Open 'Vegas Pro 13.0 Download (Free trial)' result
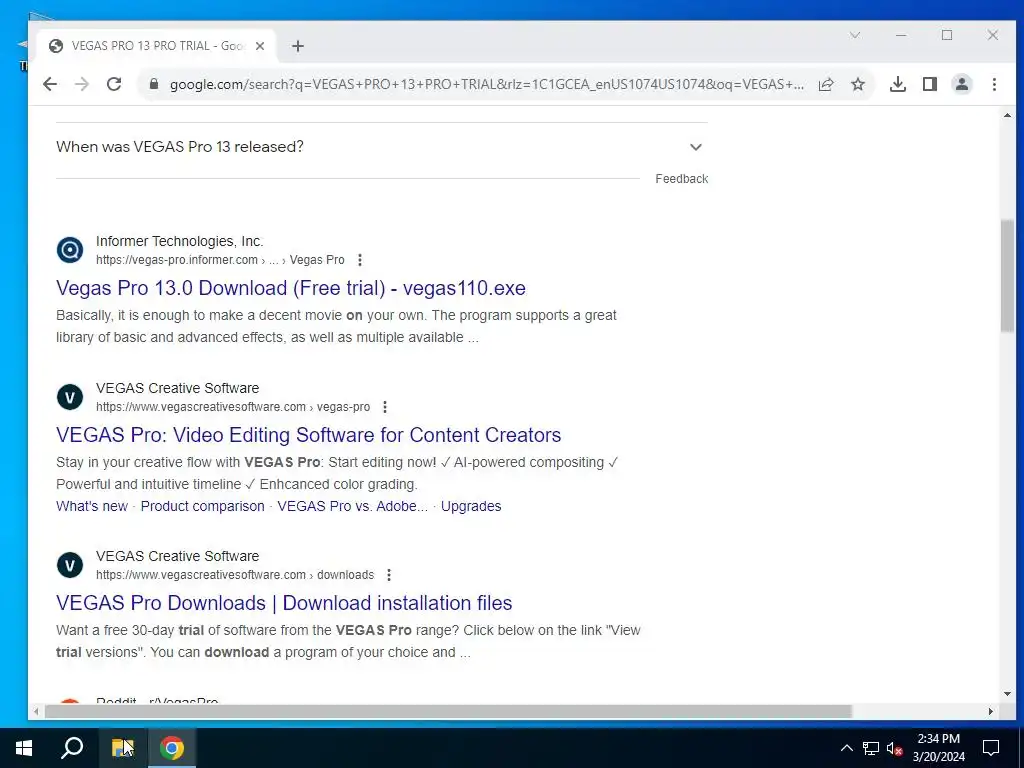 pyautogui.click(x=291, y=288)
